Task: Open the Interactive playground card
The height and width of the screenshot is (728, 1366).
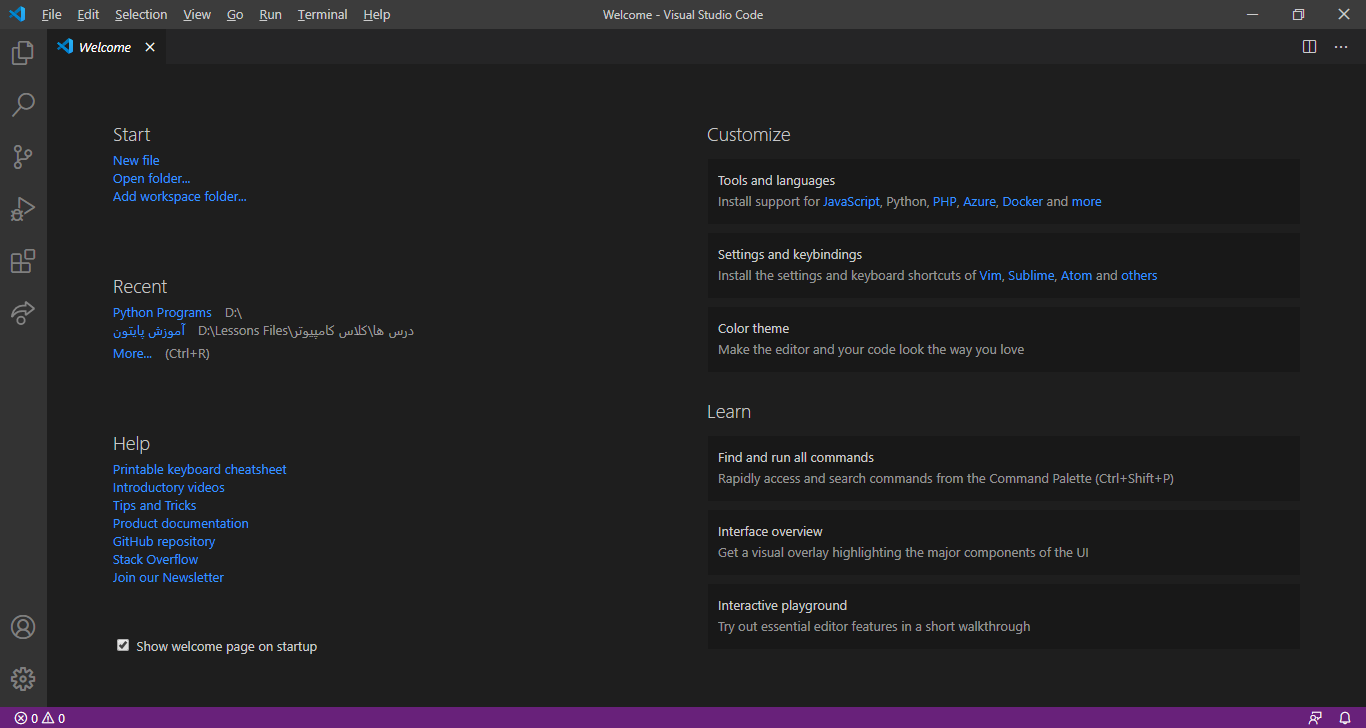Action: (x=1004, y=616)
